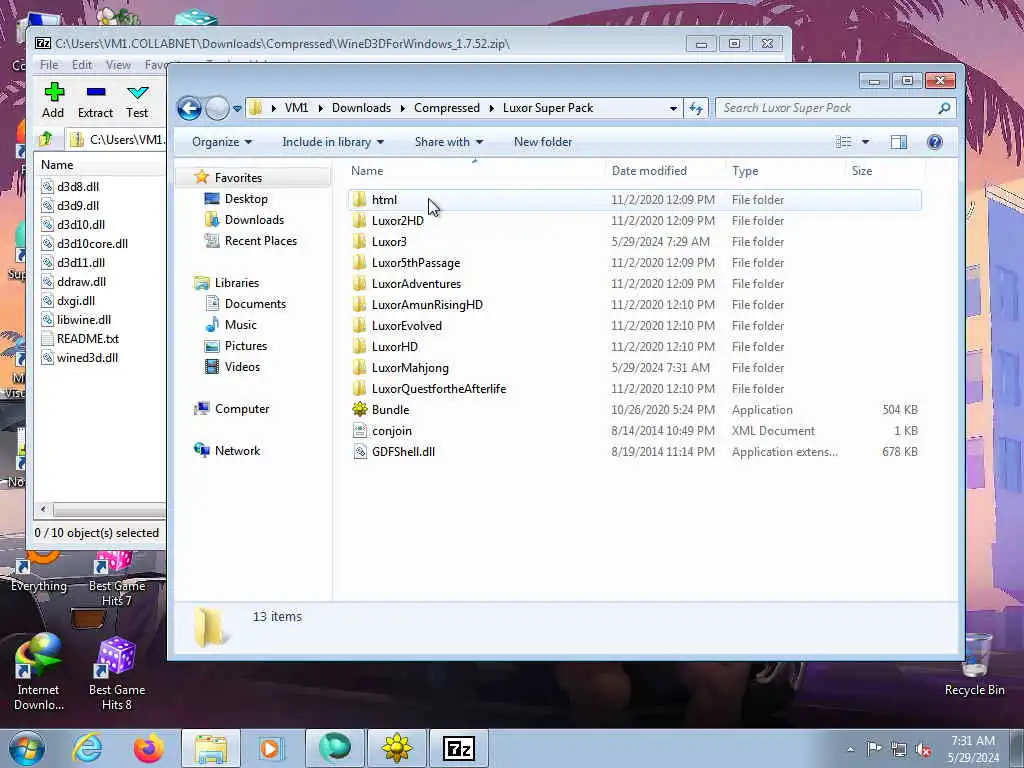The image size is (1024, 768).
Task: Select the Luxor3 folder
Action: pos(635,242)
